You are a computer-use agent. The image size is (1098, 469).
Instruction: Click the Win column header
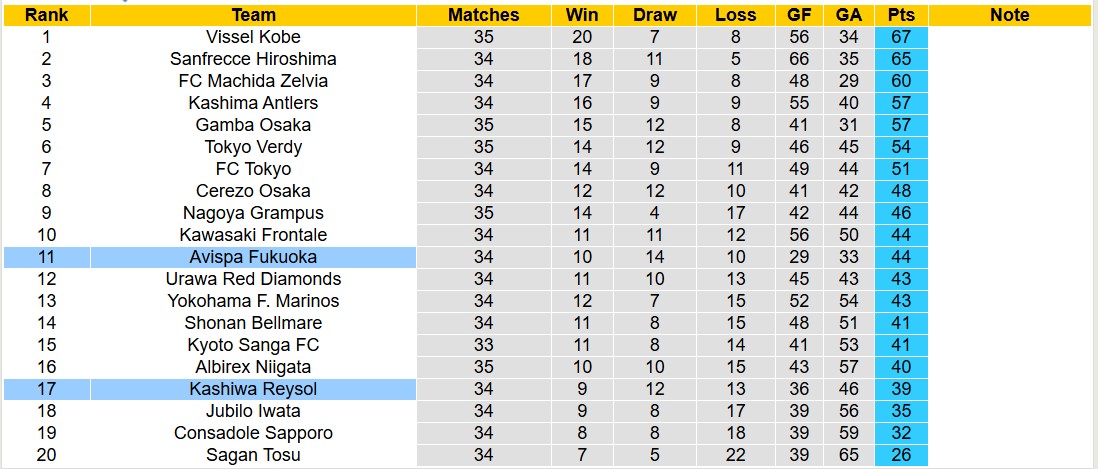tap(582, 15)
